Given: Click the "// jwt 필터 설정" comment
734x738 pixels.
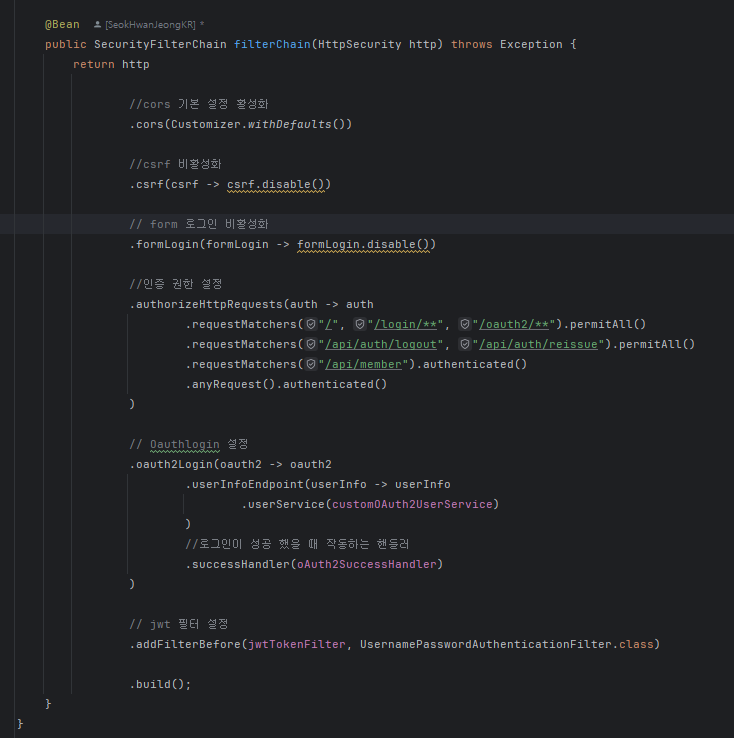Looking at the screenshot, I should pyautogui.click(x=179, y=625).
